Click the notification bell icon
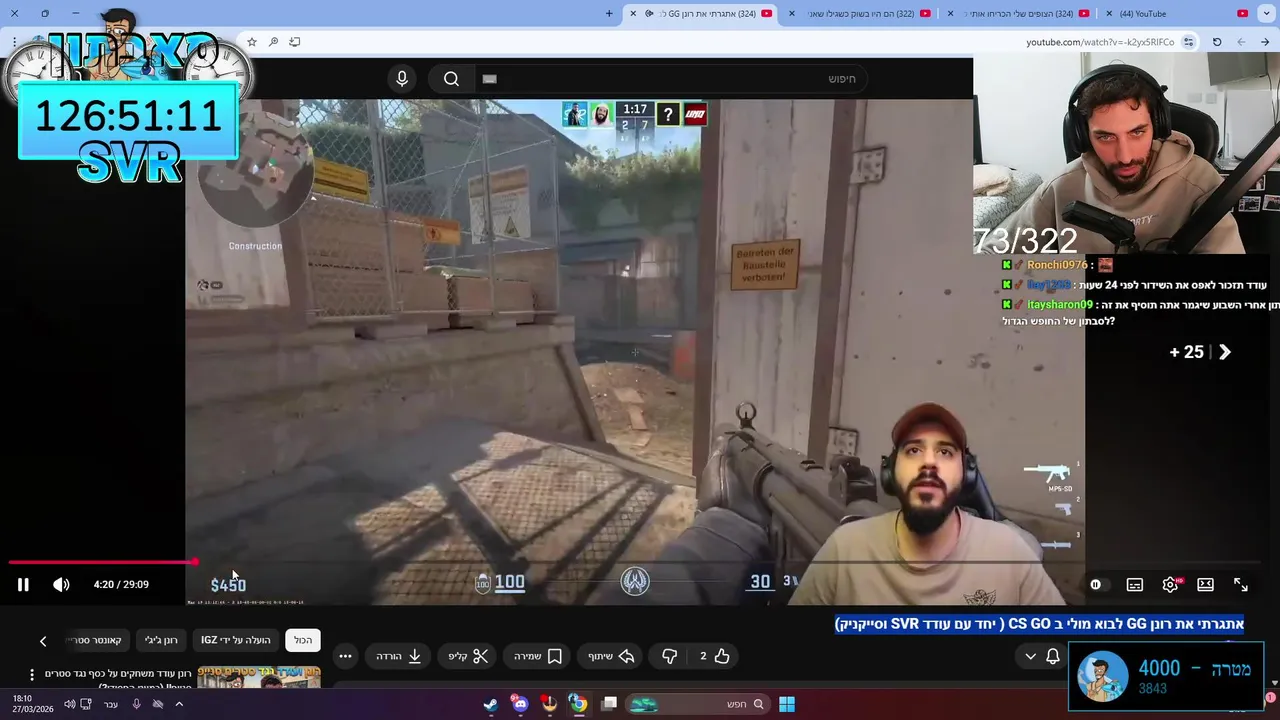The height and width of the screenshot is (720, 1280). click(1053, 656)
